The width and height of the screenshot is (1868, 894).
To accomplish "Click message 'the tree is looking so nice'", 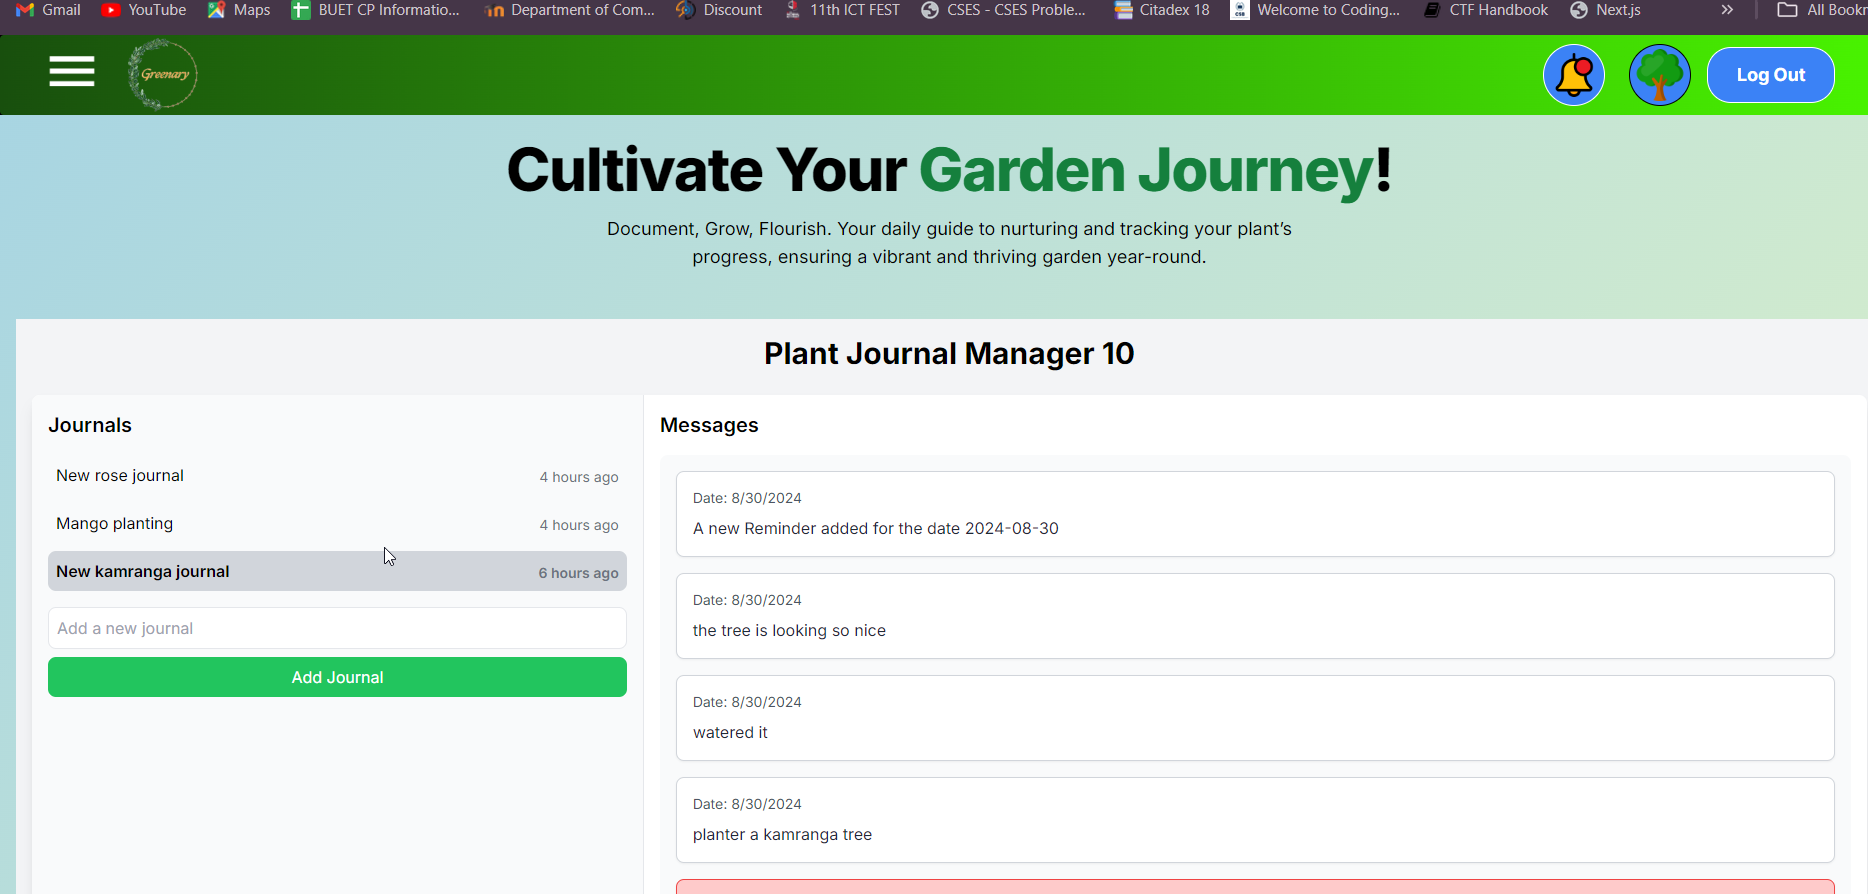I will 1255,616.
